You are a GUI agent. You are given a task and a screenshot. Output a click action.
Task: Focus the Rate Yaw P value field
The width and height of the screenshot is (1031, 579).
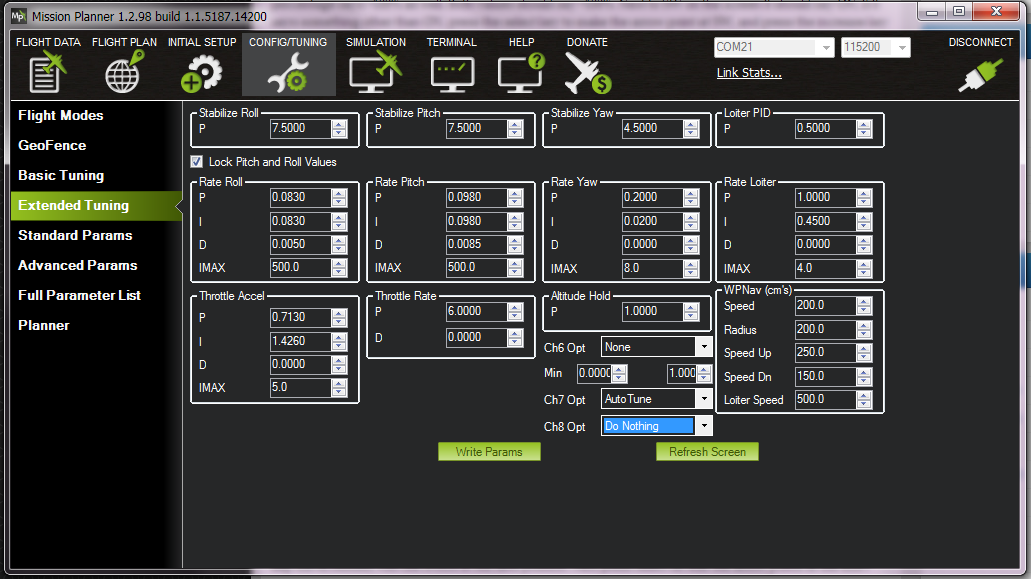(x=652, y=197)
